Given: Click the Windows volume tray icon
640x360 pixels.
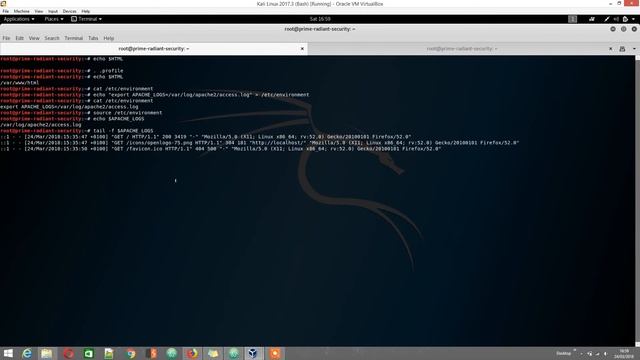Looking at the screenshot, I should tap(606, 354).
